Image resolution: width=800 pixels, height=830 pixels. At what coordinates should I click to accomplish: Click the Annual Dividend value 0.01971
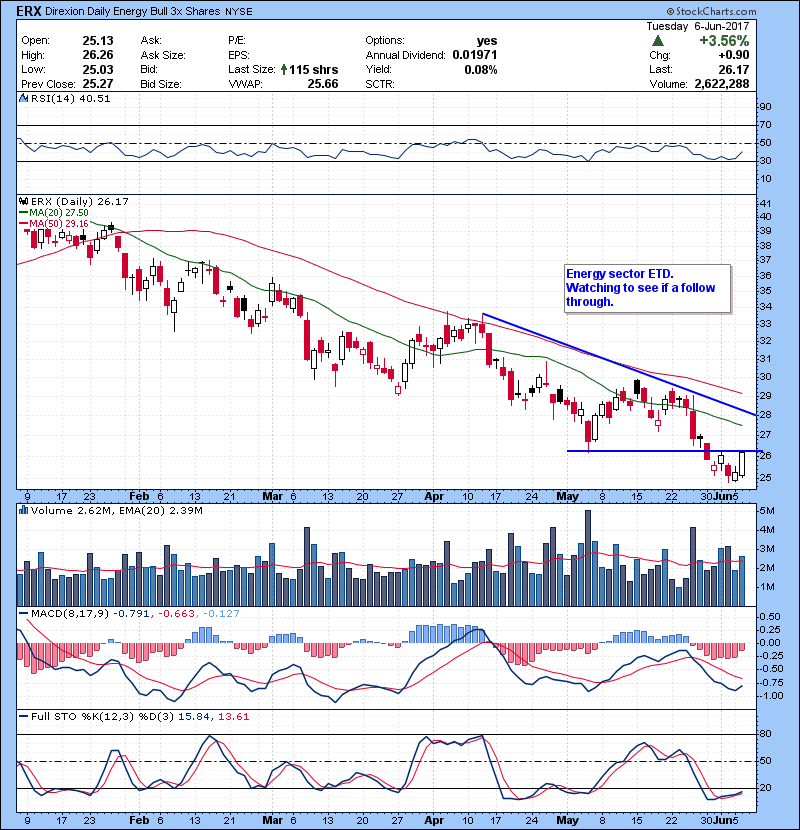475,55
